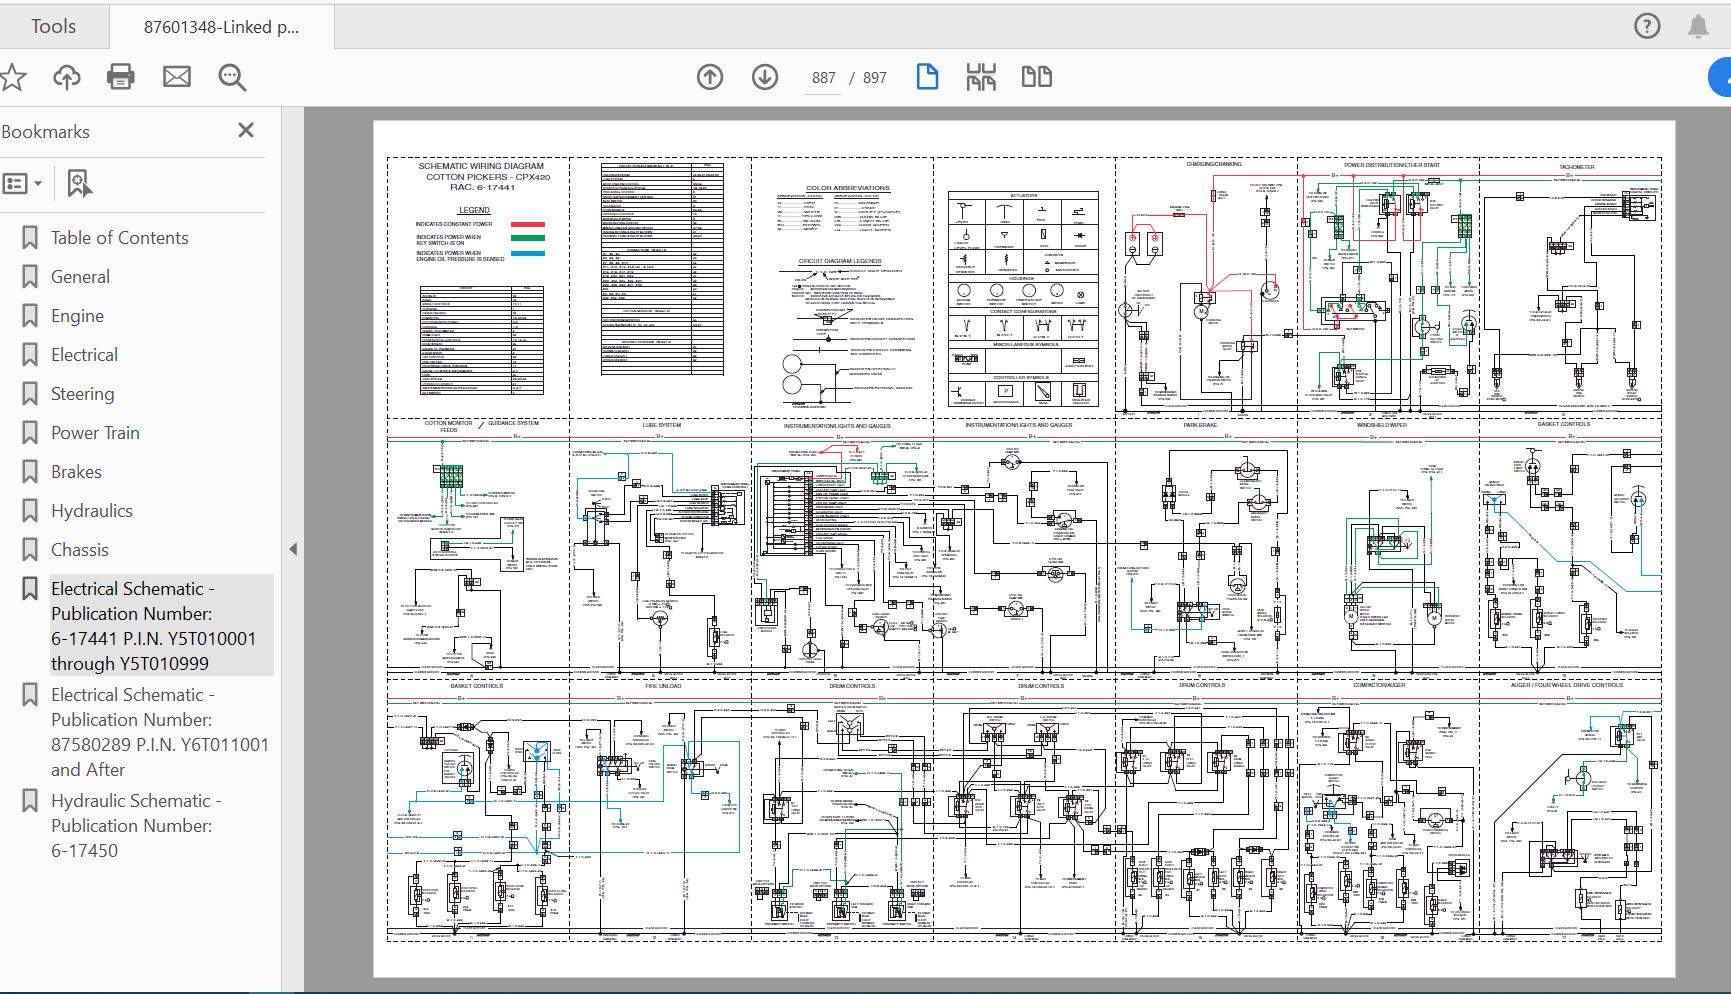This screenshot has width=1731, height=994.
Task: Click bookmark icon beside Hydraulics
Action: click(x=30, y=511)
